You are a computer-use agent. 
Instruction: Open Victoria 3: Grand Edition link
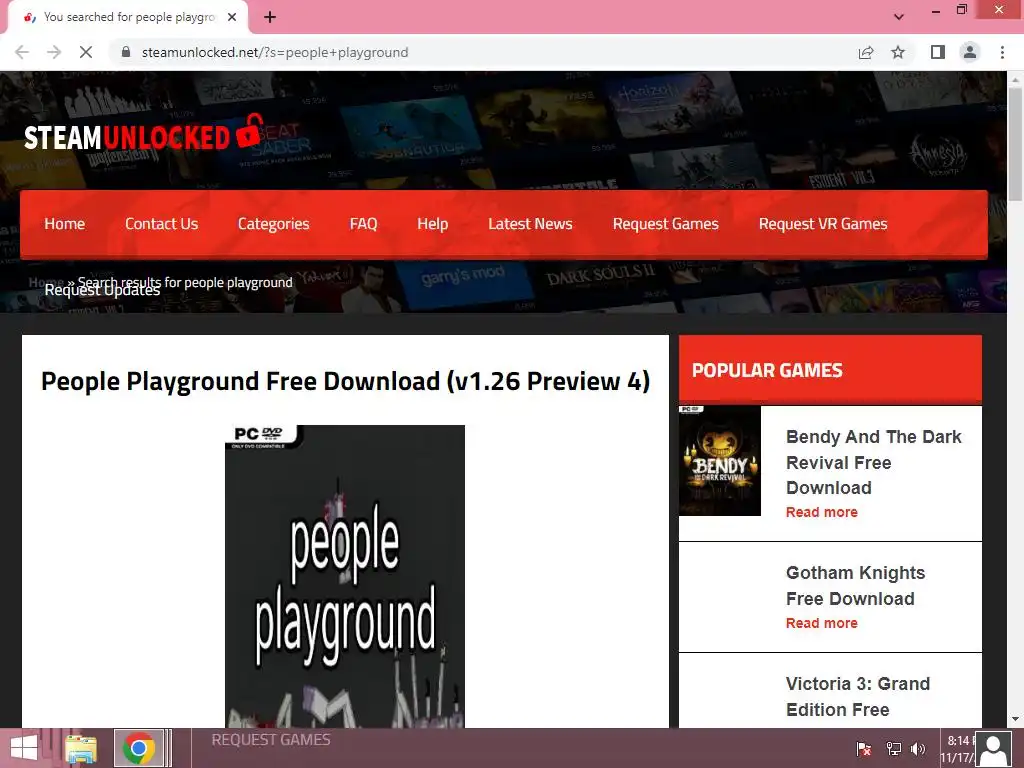(857, 696)
